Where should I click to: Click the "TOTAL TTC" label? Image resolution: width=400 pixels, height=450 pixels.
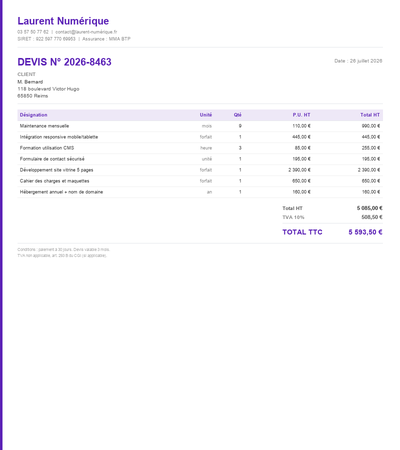(x=302, y=232)
